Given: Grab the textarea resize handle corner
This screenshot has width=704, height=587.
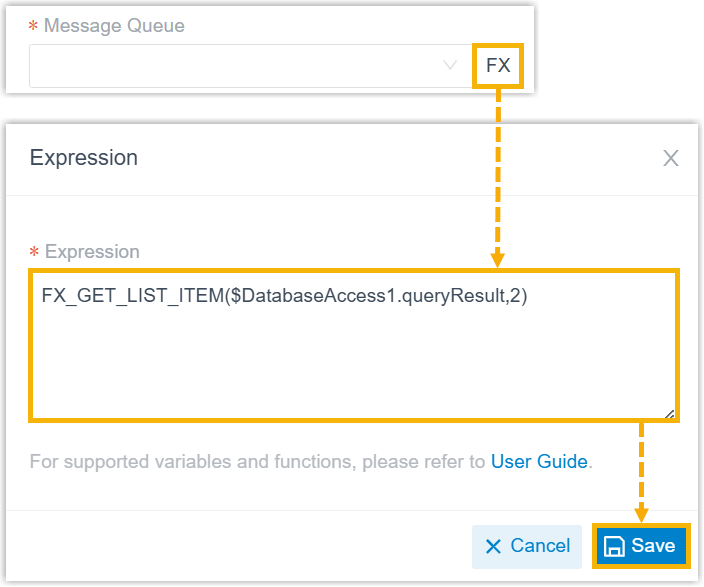Looking at the screenshot, I should point(669,414).
